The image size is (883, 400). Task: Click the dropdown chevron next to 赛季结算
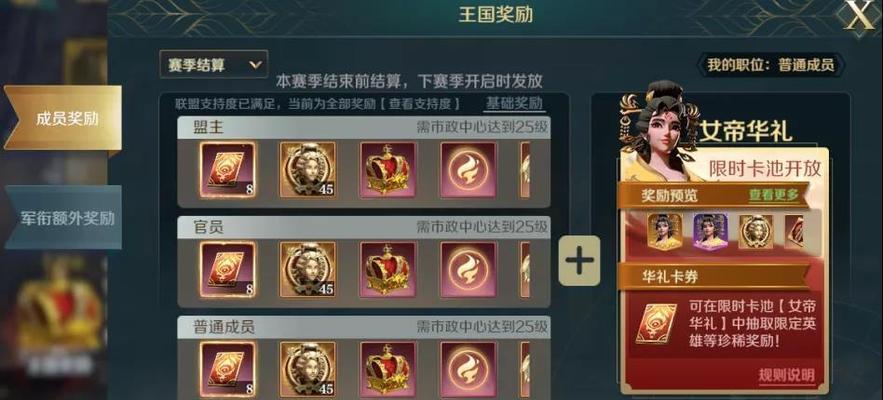255,65
